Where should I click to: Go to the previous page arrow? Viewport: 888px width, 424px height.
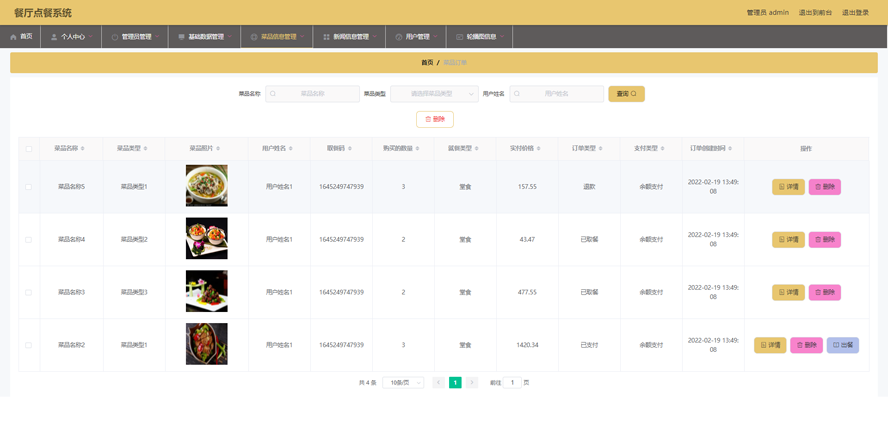click(438, 383)
